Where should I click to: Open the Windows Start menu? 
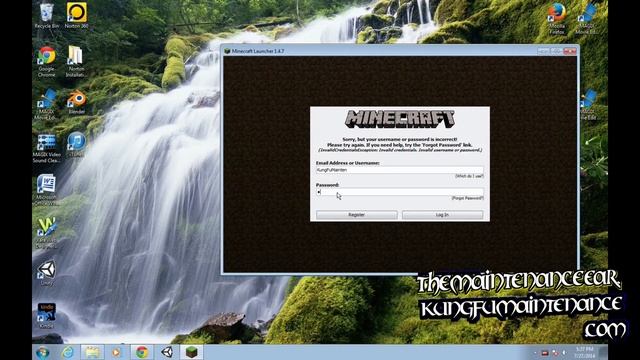tap(42, 352)
